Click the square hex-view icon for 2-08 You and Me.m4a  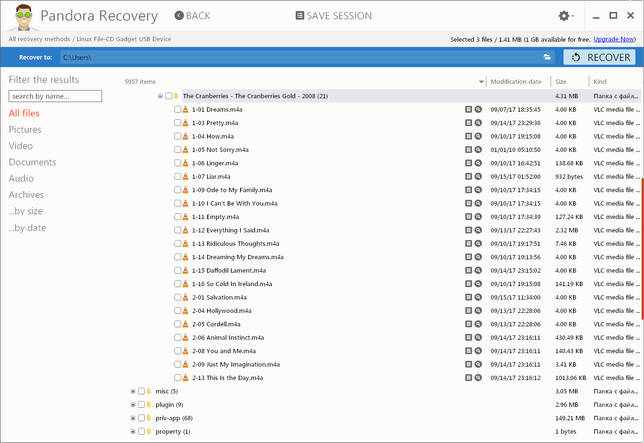click(468, 351)
